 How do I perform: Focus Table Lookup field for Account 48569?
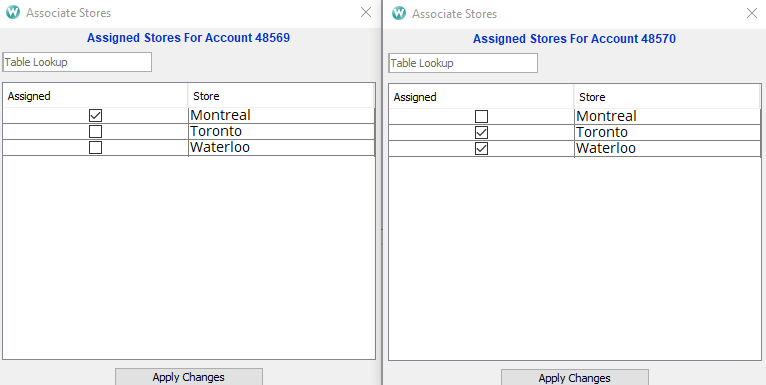coord(77,62)
